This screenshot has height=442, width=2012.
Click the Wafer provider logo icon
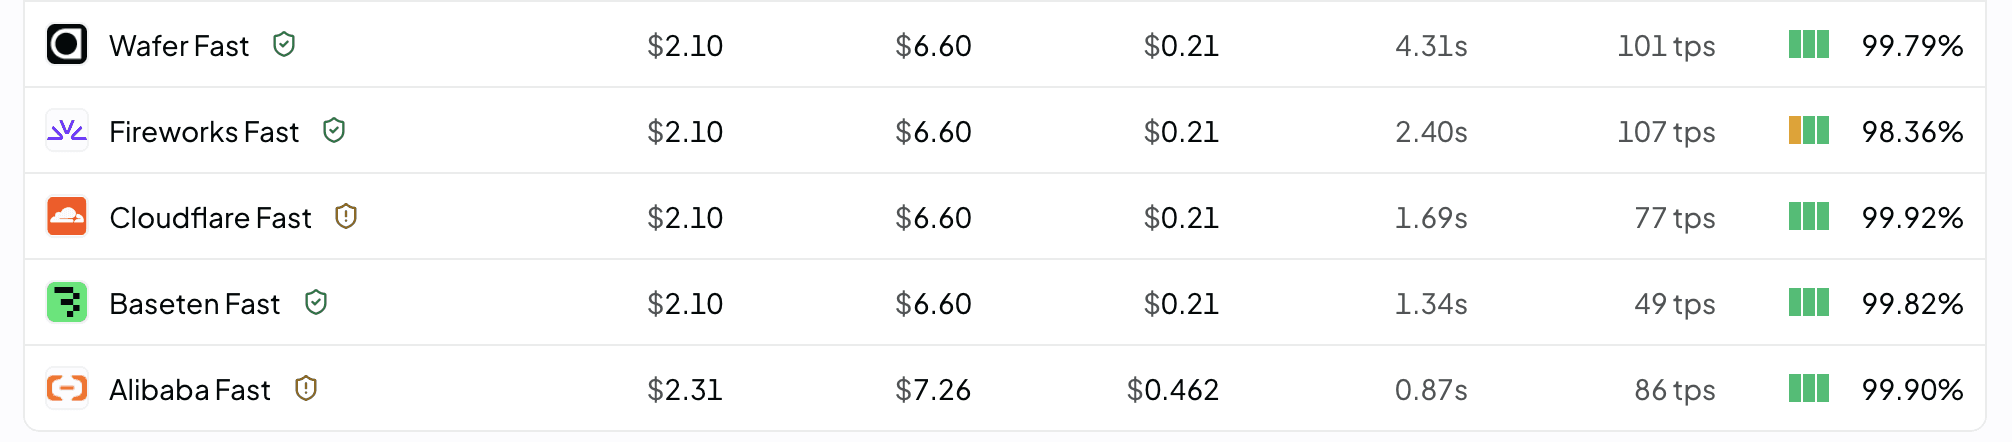coord(67,44)
